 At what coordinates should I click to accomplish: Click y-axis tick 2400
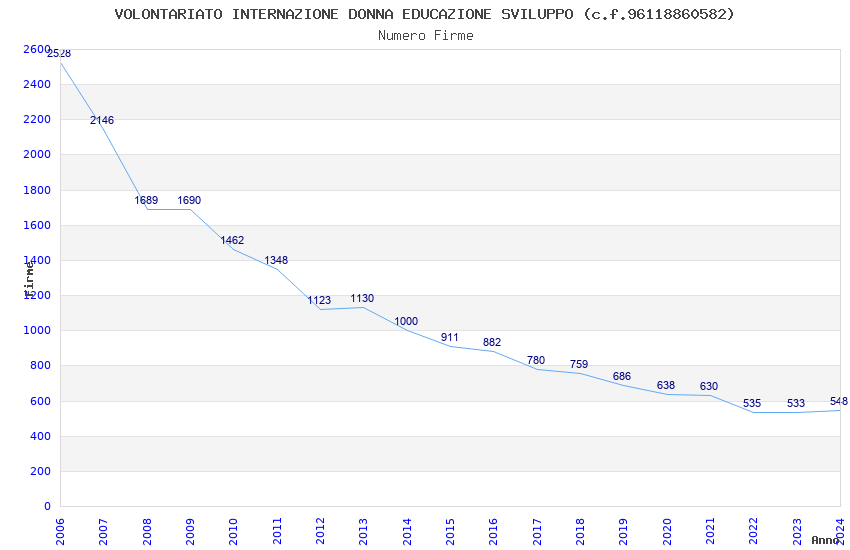[37, 85]
